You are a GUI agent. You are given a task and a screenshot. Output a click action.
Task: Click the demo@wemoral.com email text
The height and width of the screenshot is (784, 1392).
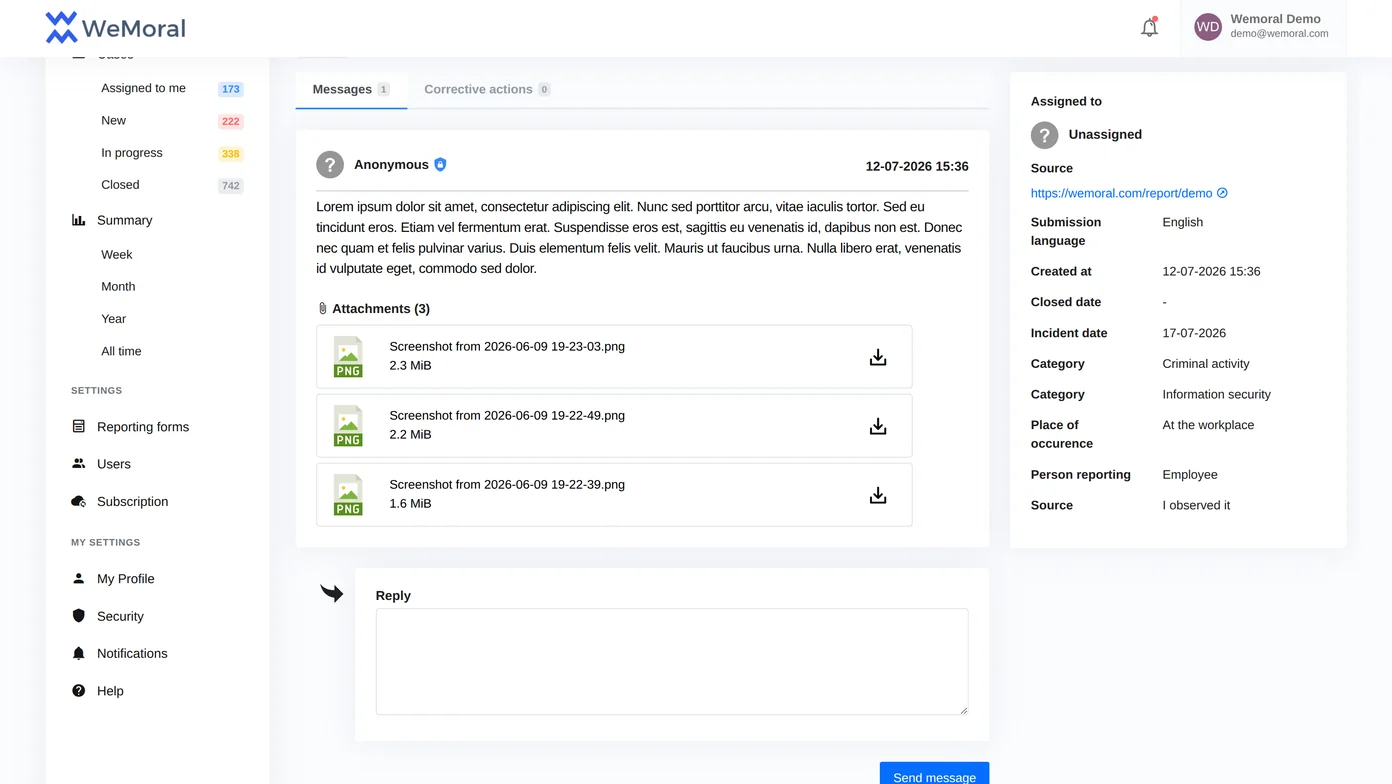click(x=1279, y=33)
